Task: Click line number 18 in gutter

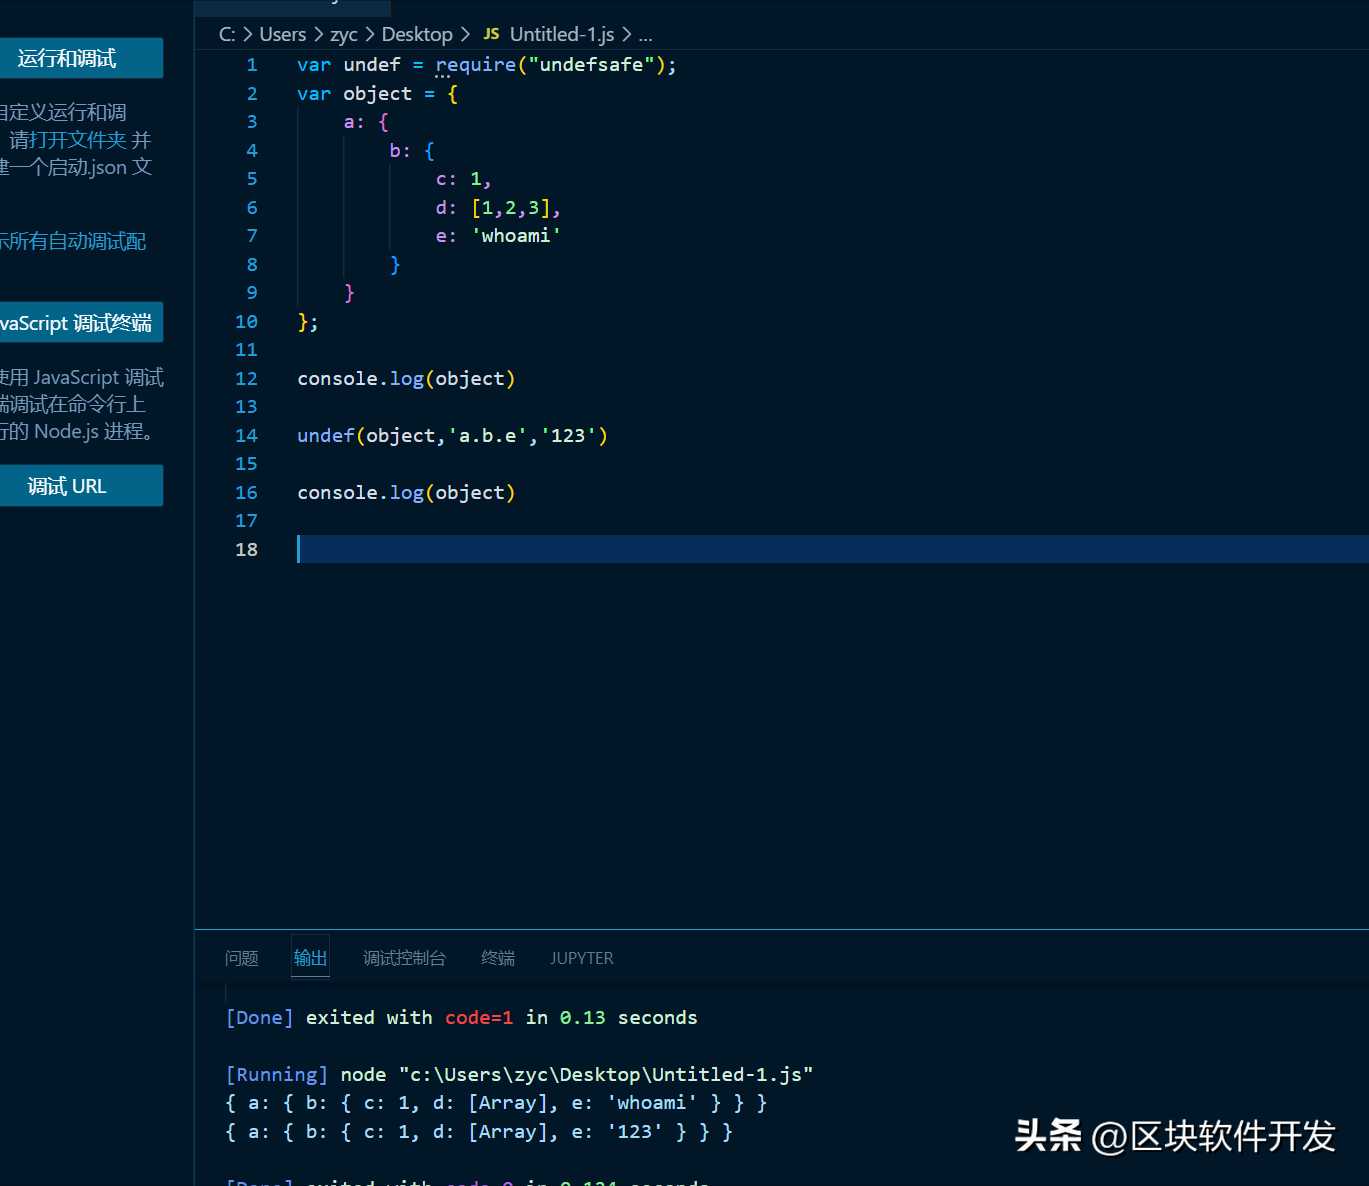Action: (246, 550)
